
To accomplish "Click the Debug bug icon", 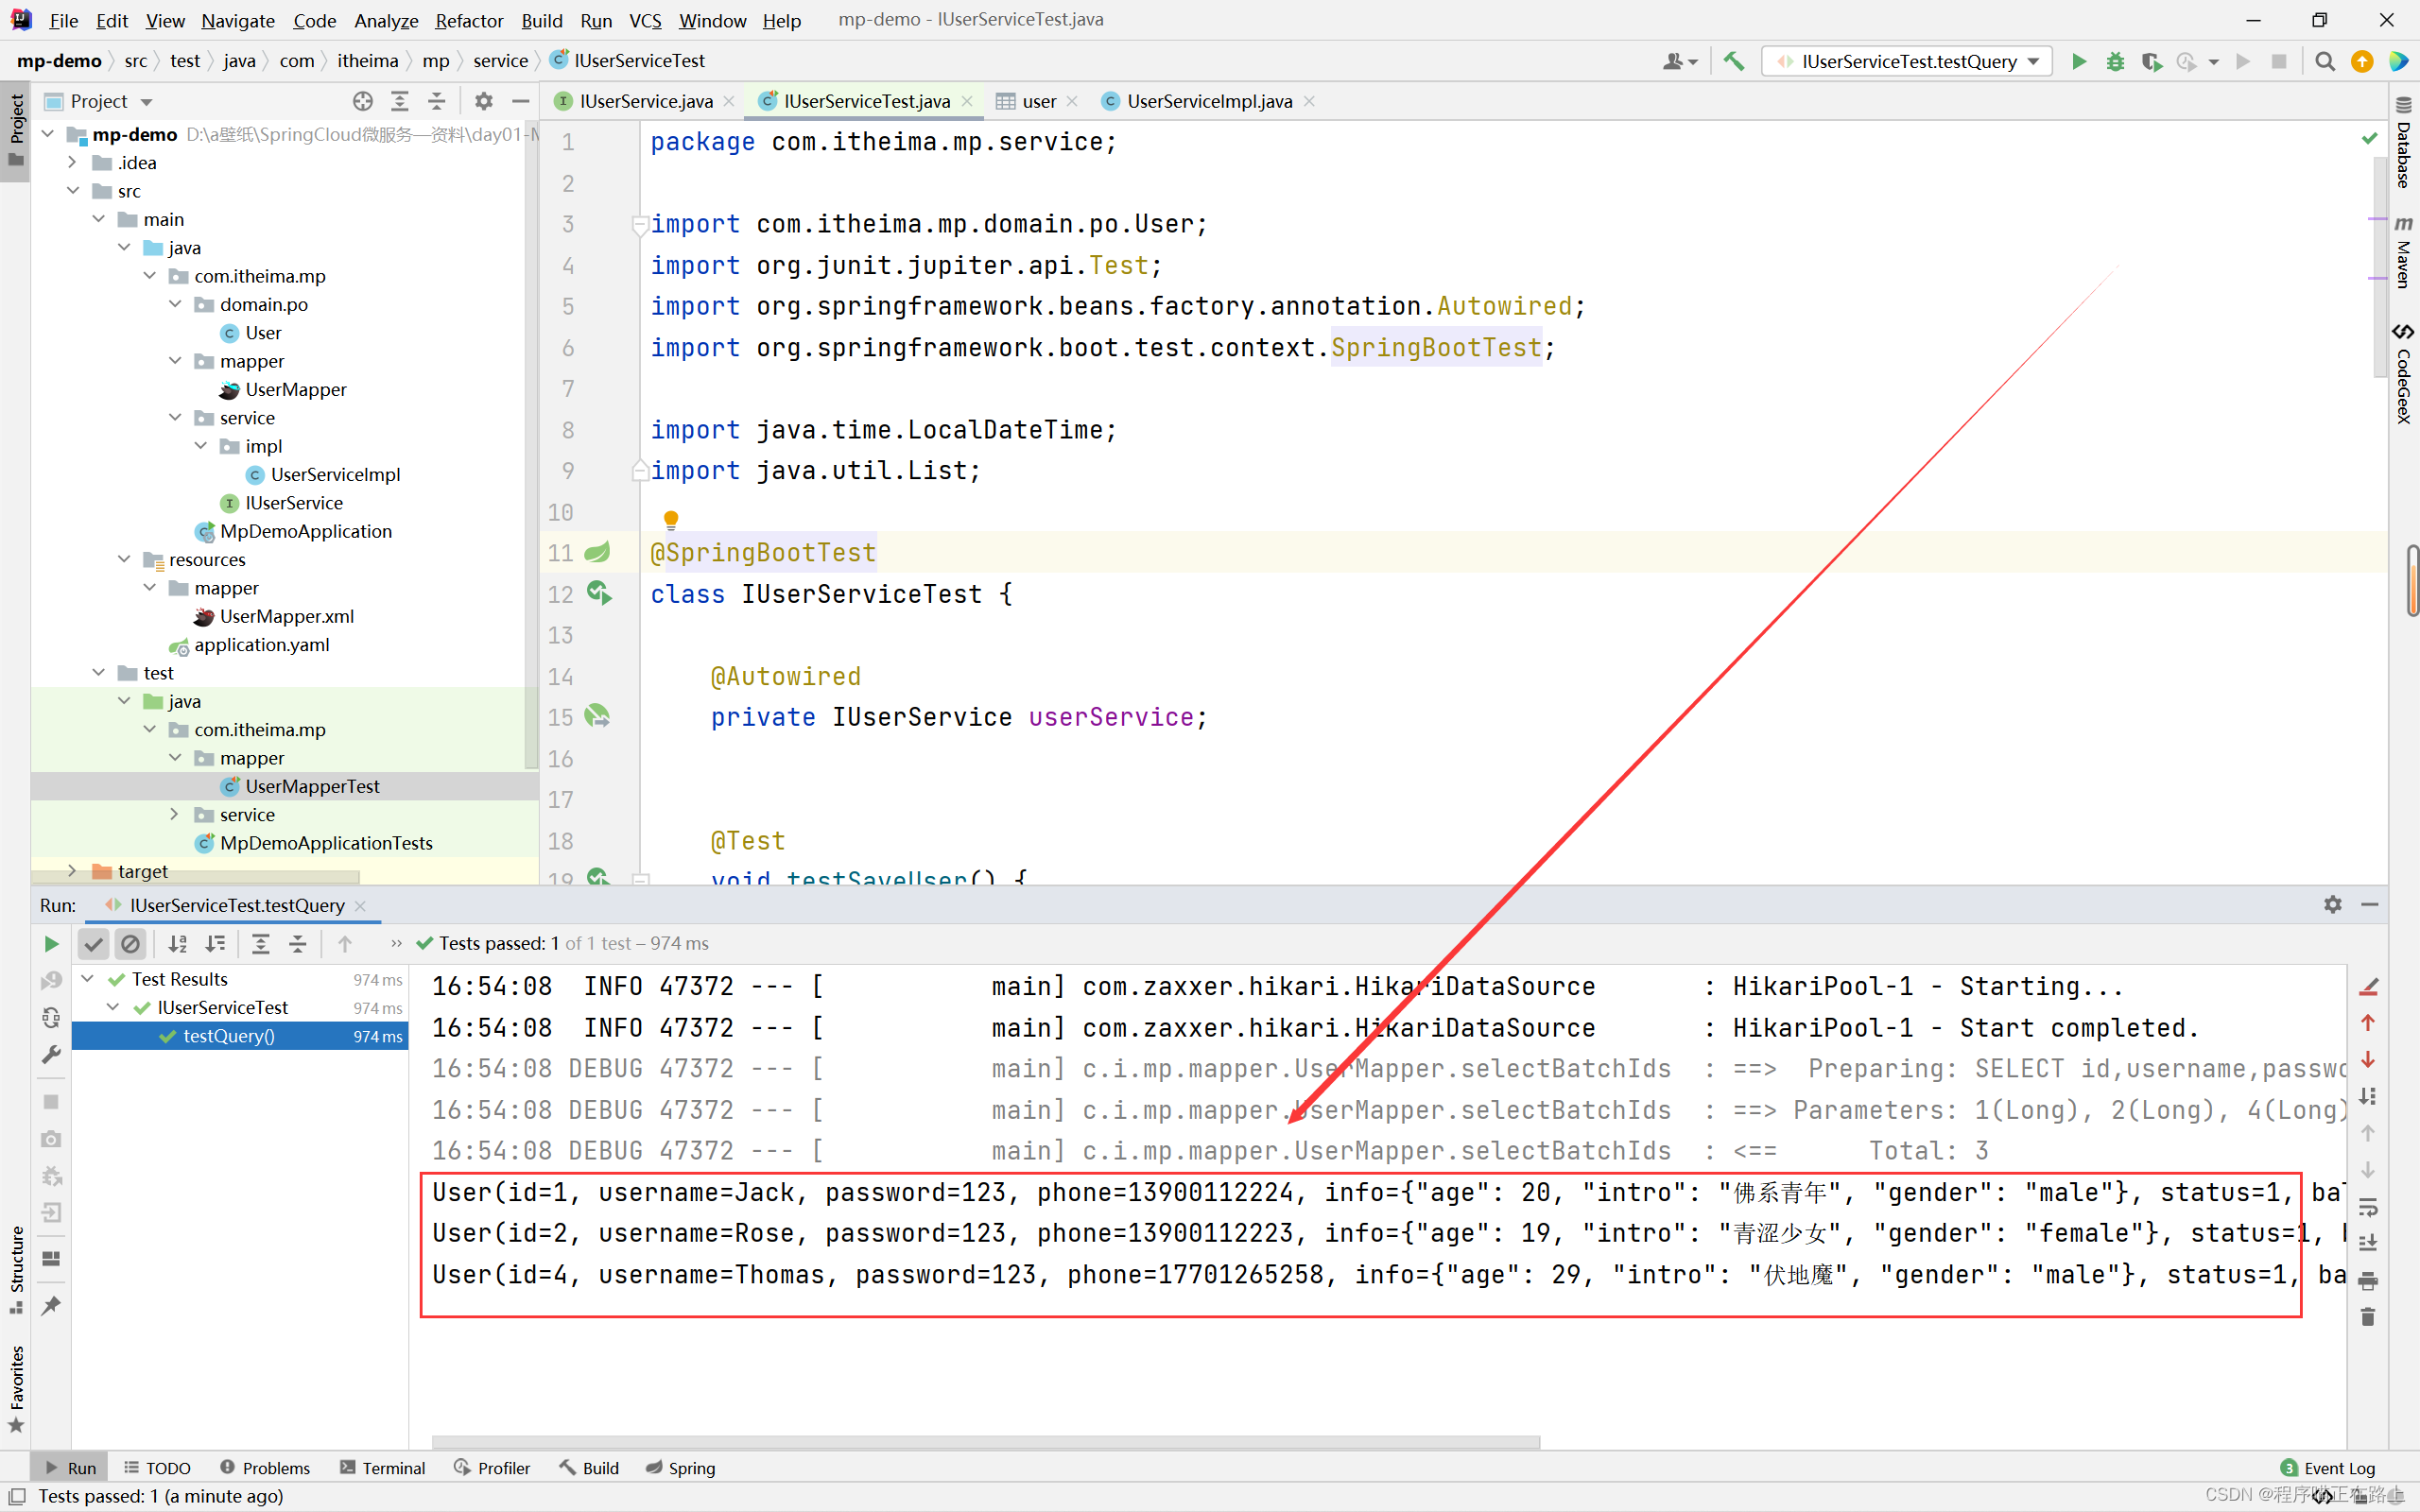I will 2115,61.
